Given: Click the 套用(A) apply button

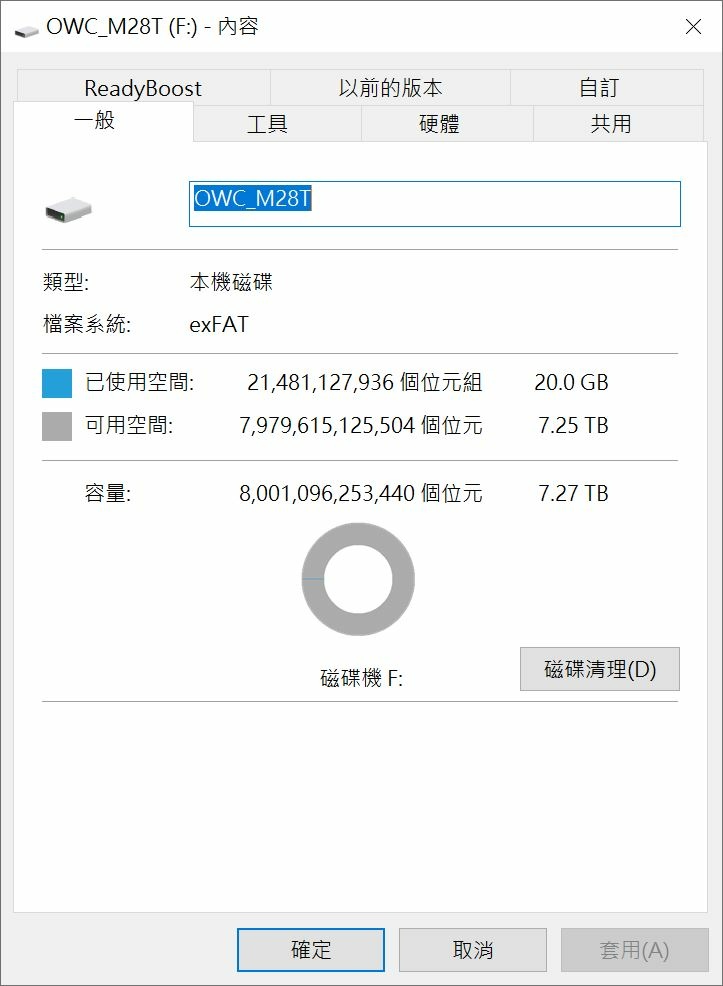Looking at the screenshot, I should (x=634, y=950).
